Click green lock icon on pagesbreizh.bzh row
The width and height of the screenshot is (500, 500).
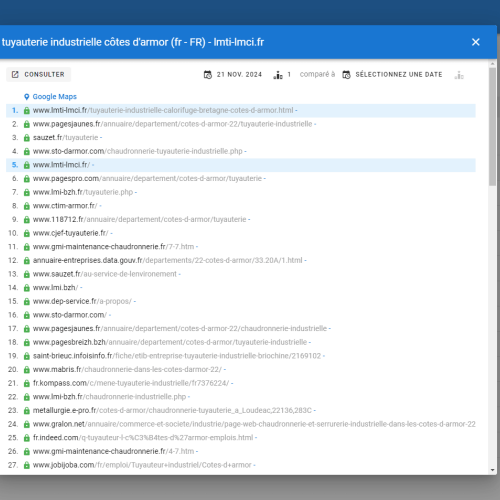point(27,343)
